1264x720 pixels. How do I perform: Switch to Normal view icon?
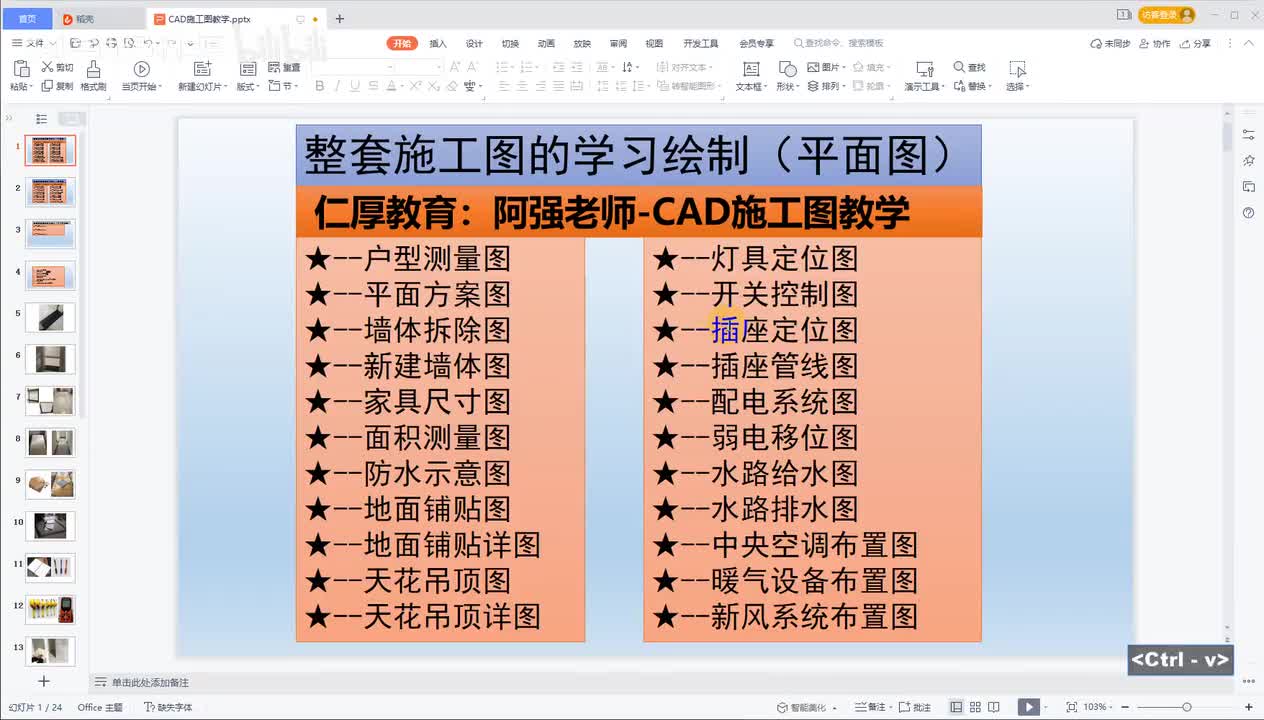(957, 707)
